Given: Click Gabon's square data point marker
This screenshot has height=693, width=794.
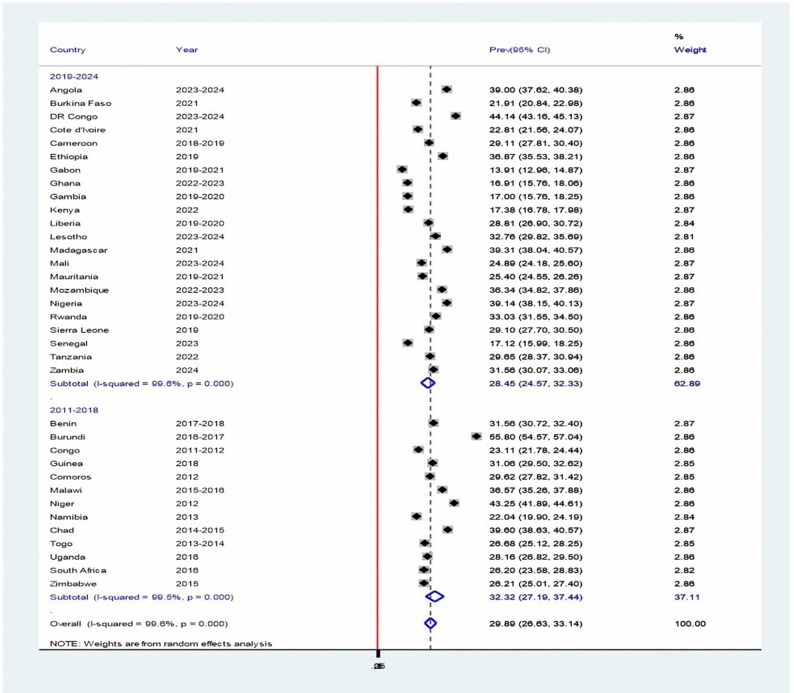Looking at the screenshot, I should (x=402, y=170).
